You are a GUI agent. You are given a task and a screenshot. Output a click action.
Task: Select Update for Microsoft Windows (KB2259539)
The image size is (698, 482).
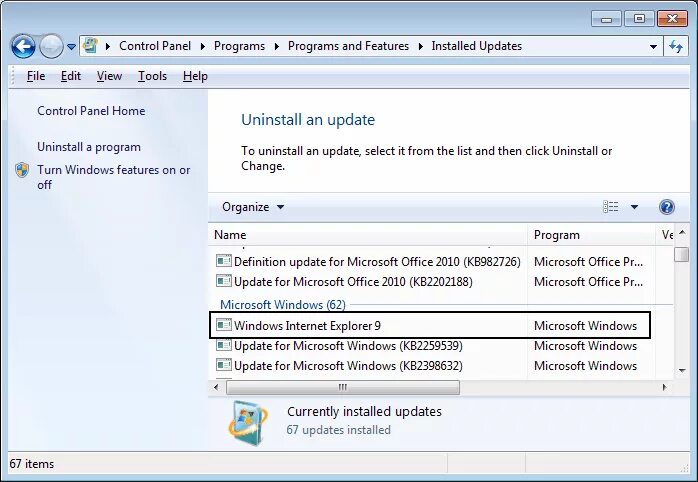click(348, 346)
